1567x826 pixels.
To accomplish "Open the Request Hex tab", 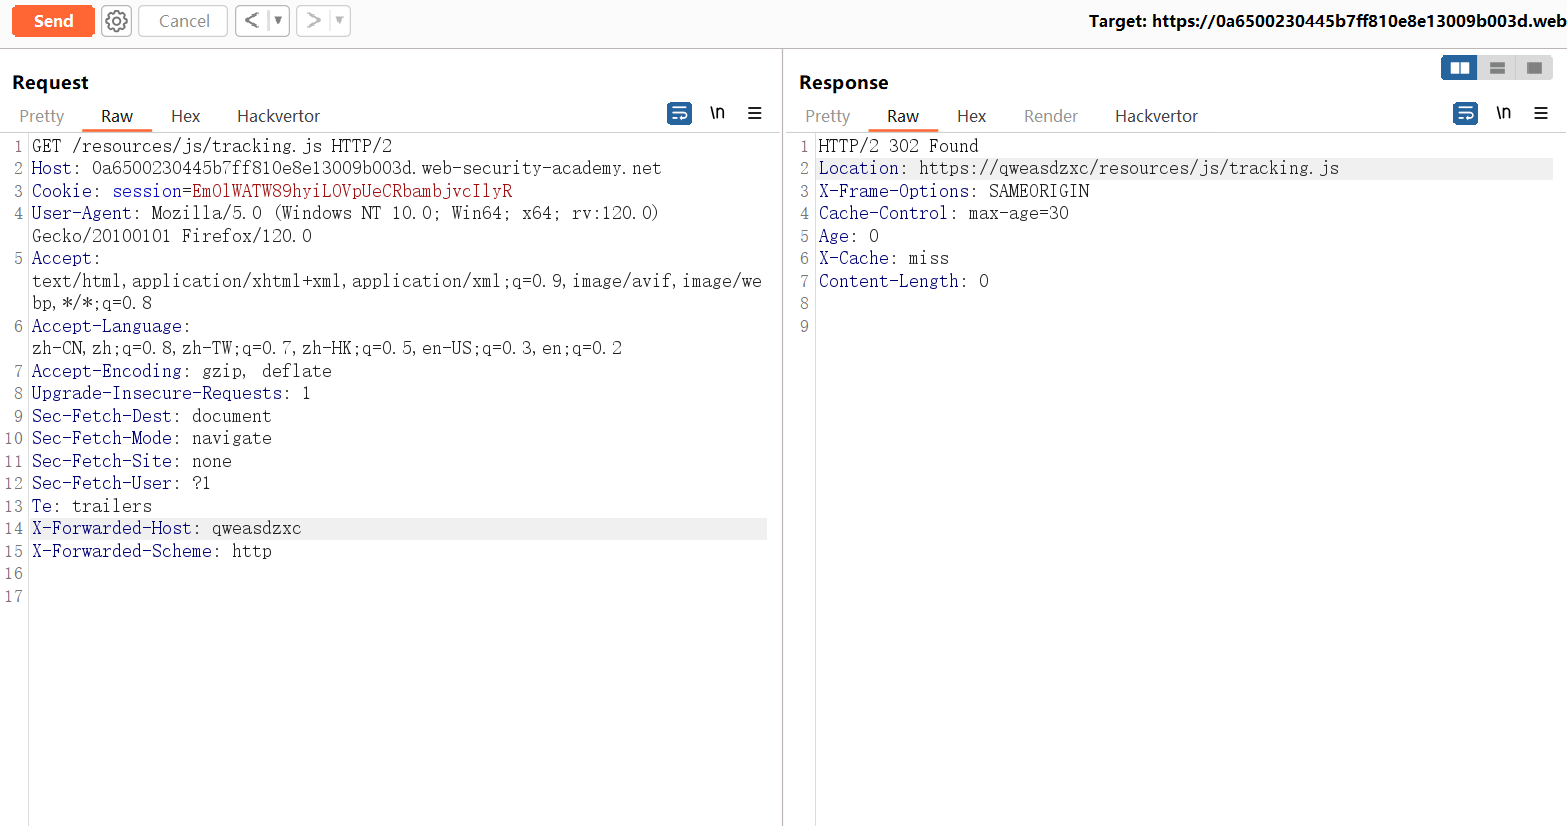I will point(185,116).
